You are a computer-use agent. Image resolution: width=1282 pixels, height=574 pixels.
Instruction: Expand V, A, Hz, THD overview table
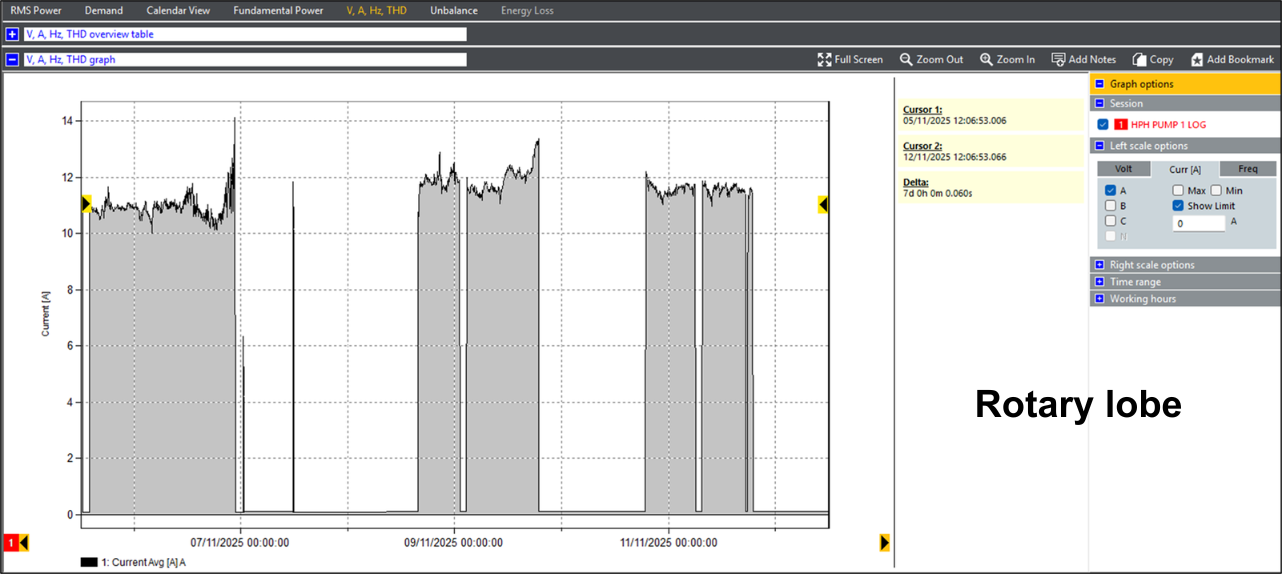coord(12,34)
